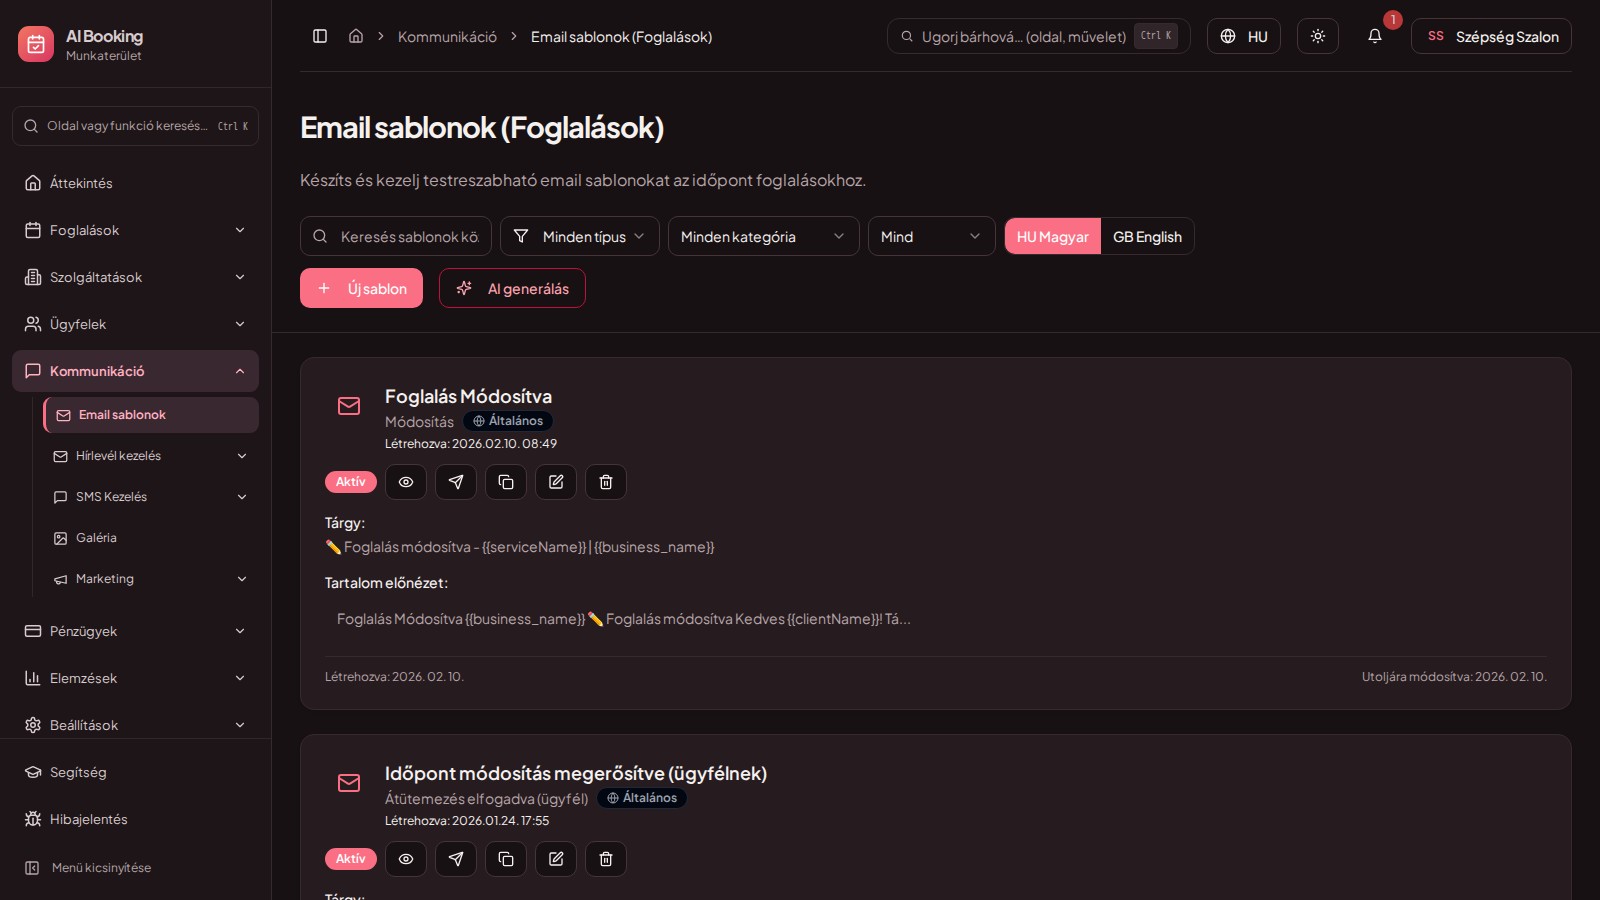1600x900 pixels.
Task: Open Áttekintés in the sidebar
Action: 135,183
